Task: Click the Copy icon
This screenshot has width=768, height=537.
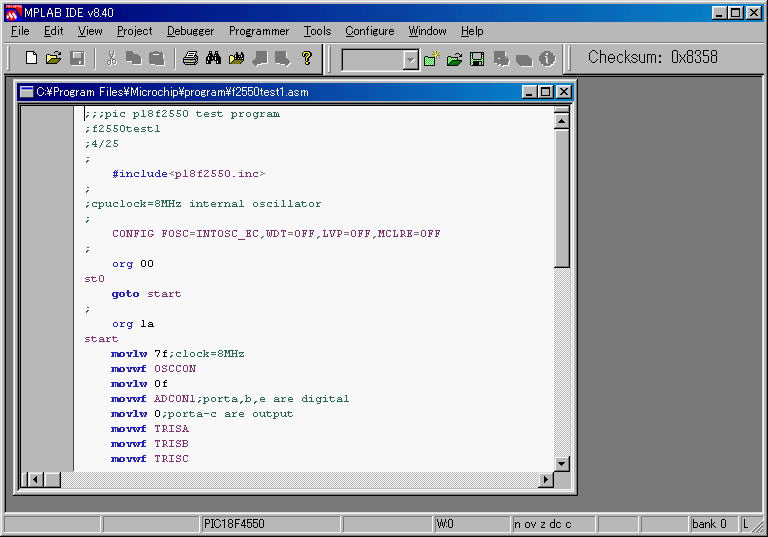Action: [133, 58]
